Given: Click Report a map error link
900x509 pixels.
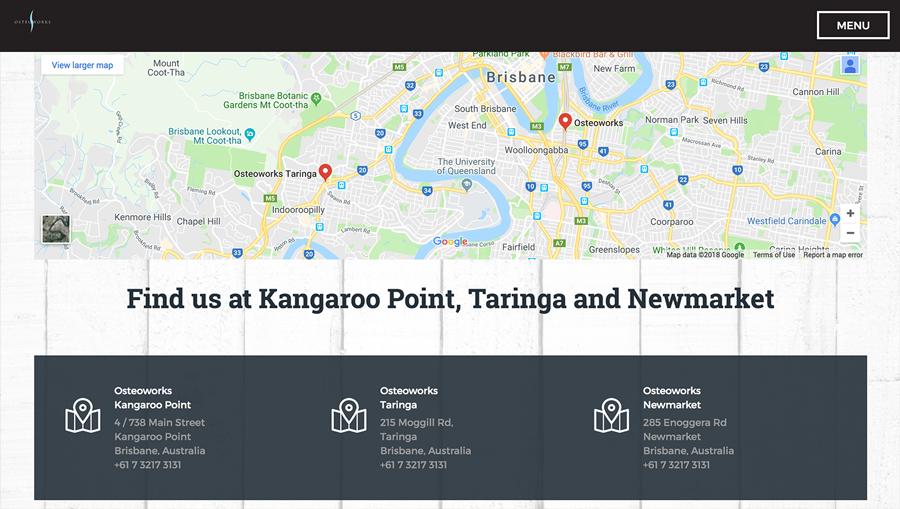Looking at the screenshot, I should coord(833,255).
